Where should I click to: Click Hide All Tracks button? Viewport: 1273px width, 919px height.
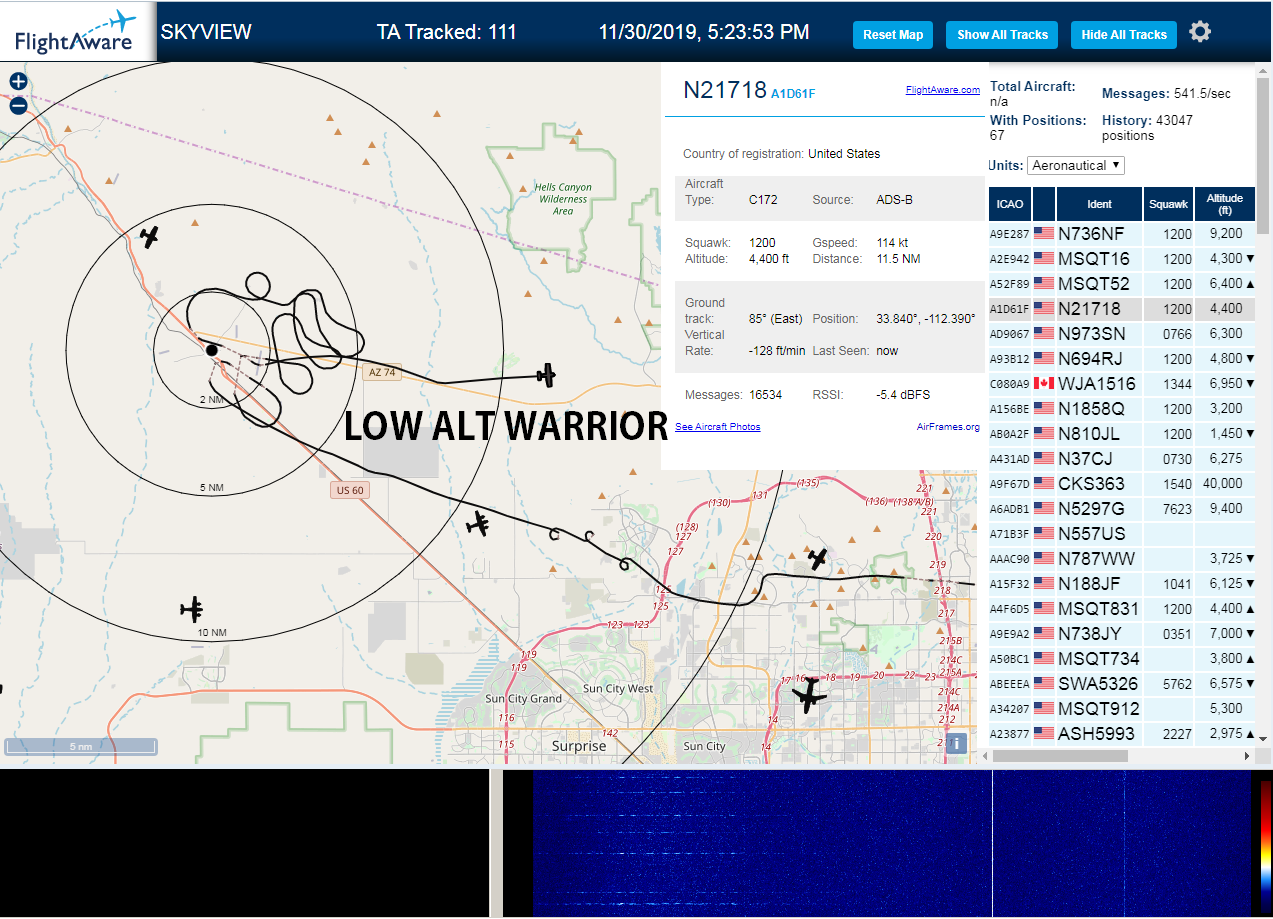(x=1124, y=34)
